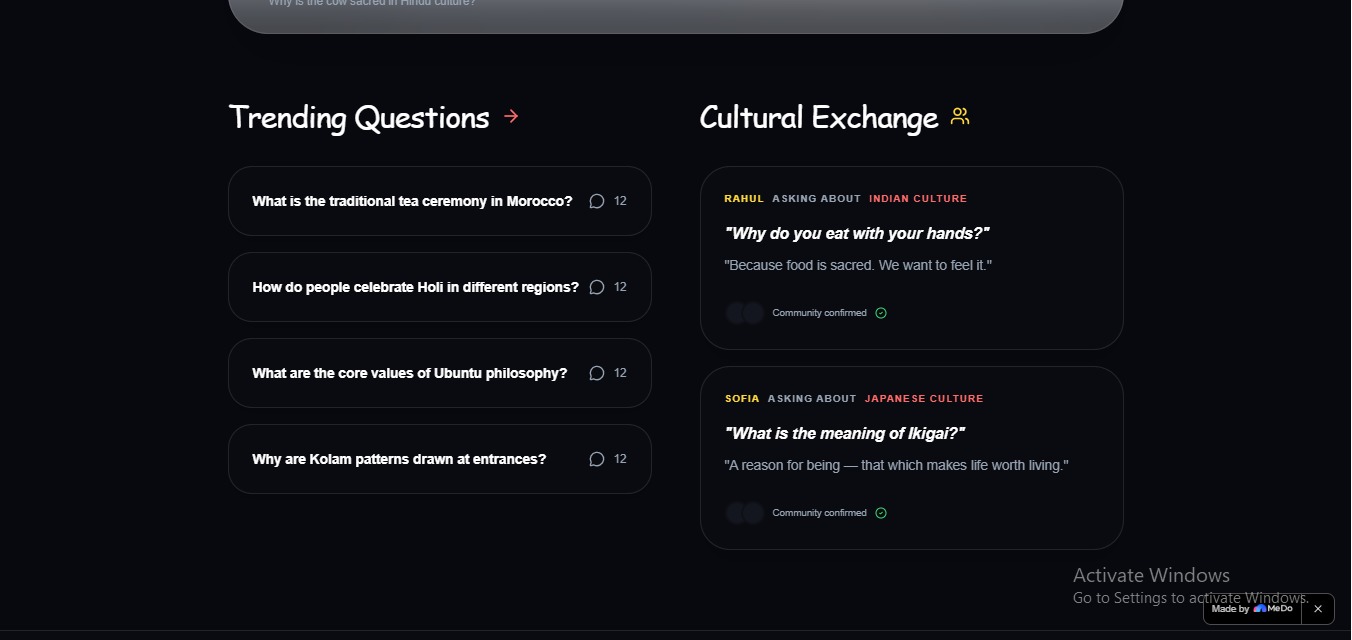Click avatar circles on Rahul's card
Screen dimensions: 1352x640
pyautogui.click(x=744, y=313)
